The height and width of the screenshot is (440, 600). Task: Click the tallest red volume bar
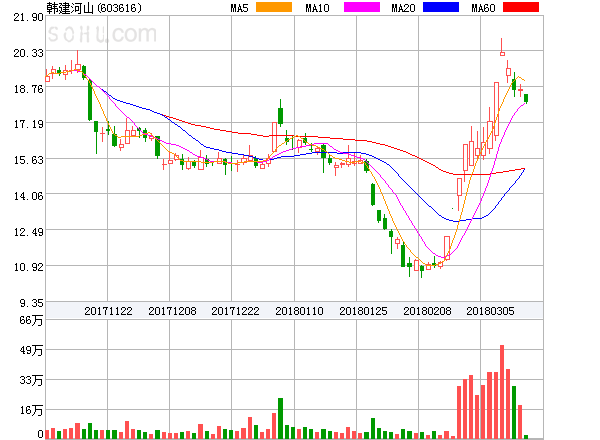click(502, 392)
